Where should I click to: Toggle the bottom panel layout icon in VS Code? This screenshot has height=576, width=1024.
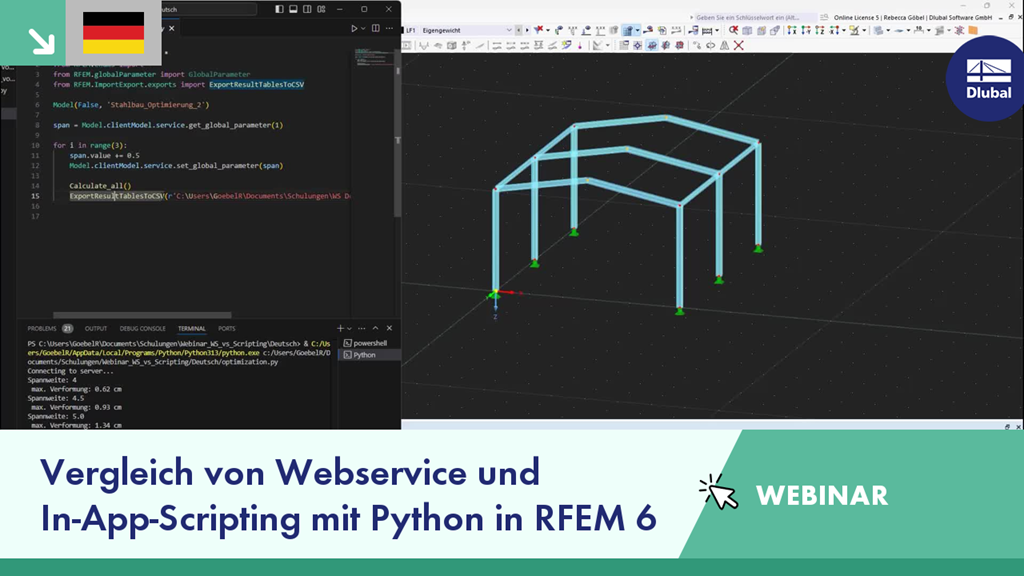[293, 9]
